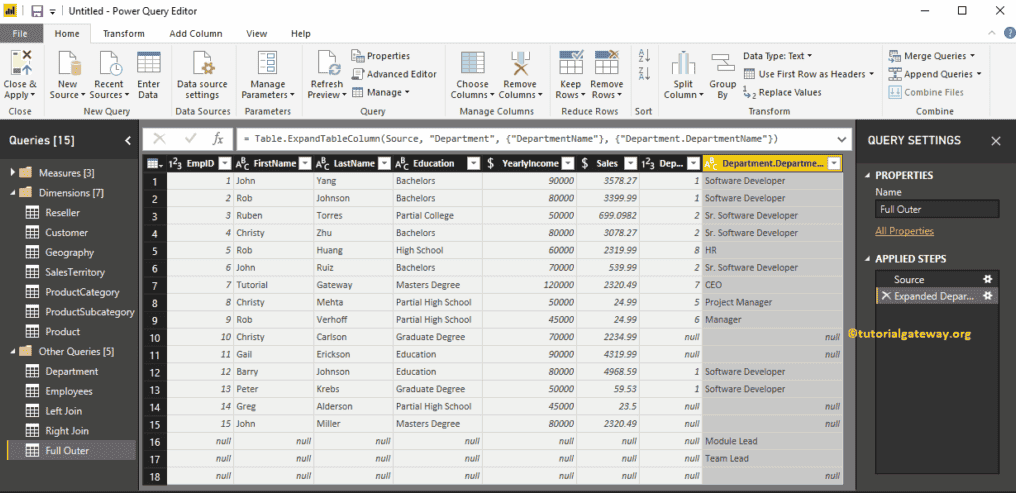Open the Help question mark icon
1016x493 pixels.
coord(1010,33)
